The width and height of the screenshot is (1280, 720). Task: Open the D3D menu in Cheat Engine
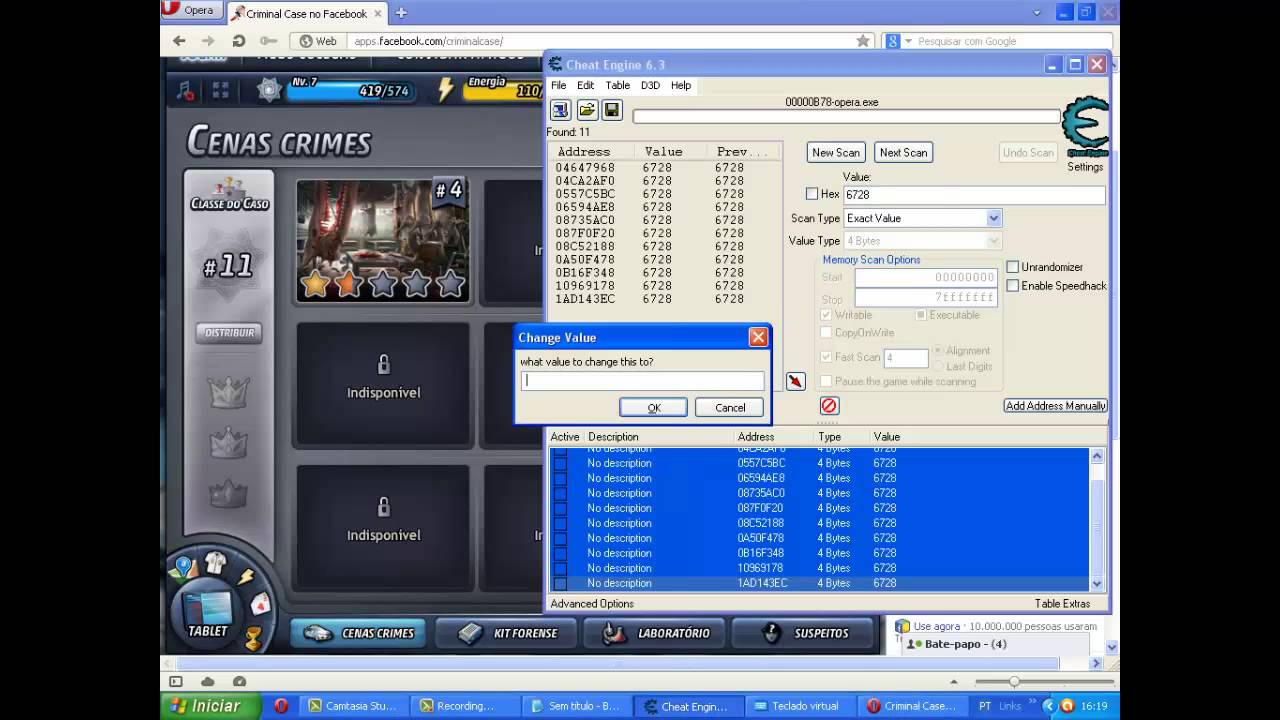[650, 85]
